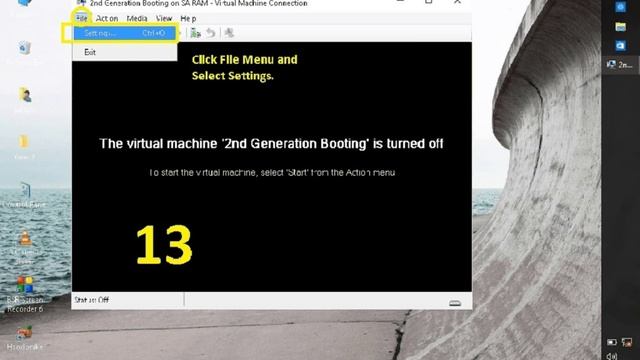Open the user folder desktop icon
Viewport: 640px width, 360px height.
(x=24, y=96)
